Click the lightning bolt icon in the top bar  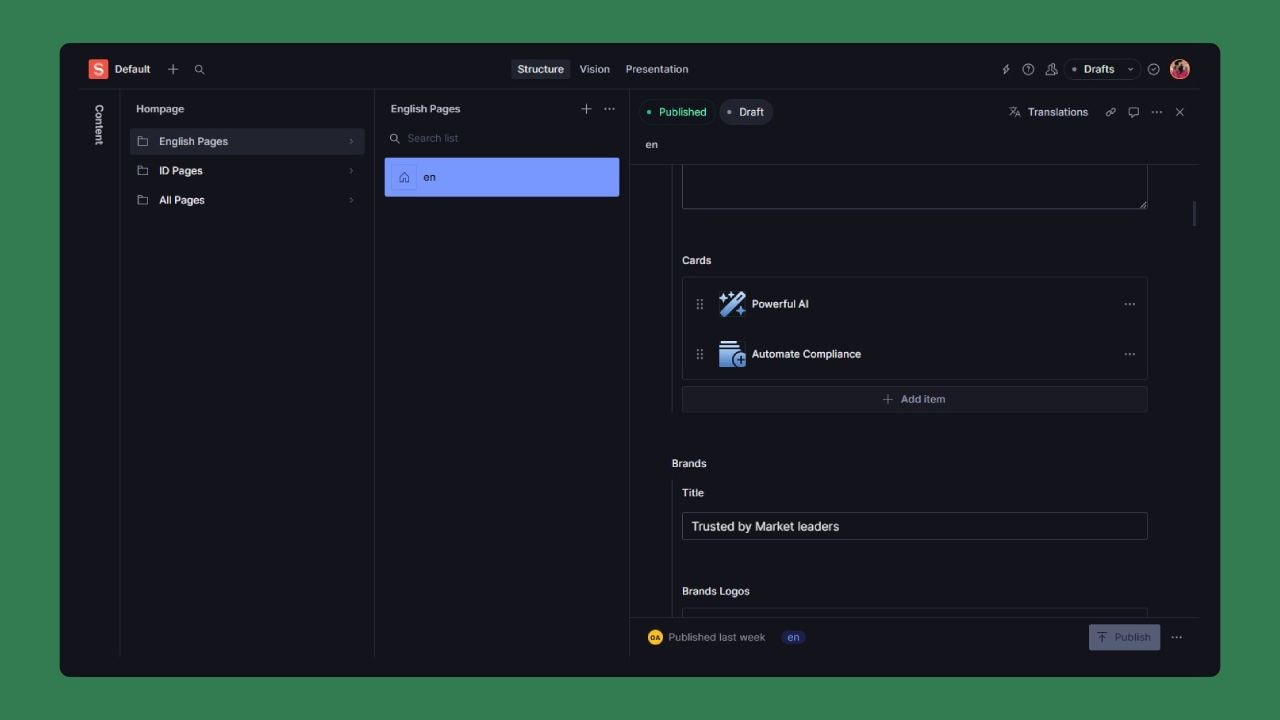click(x=1006, y=69)
